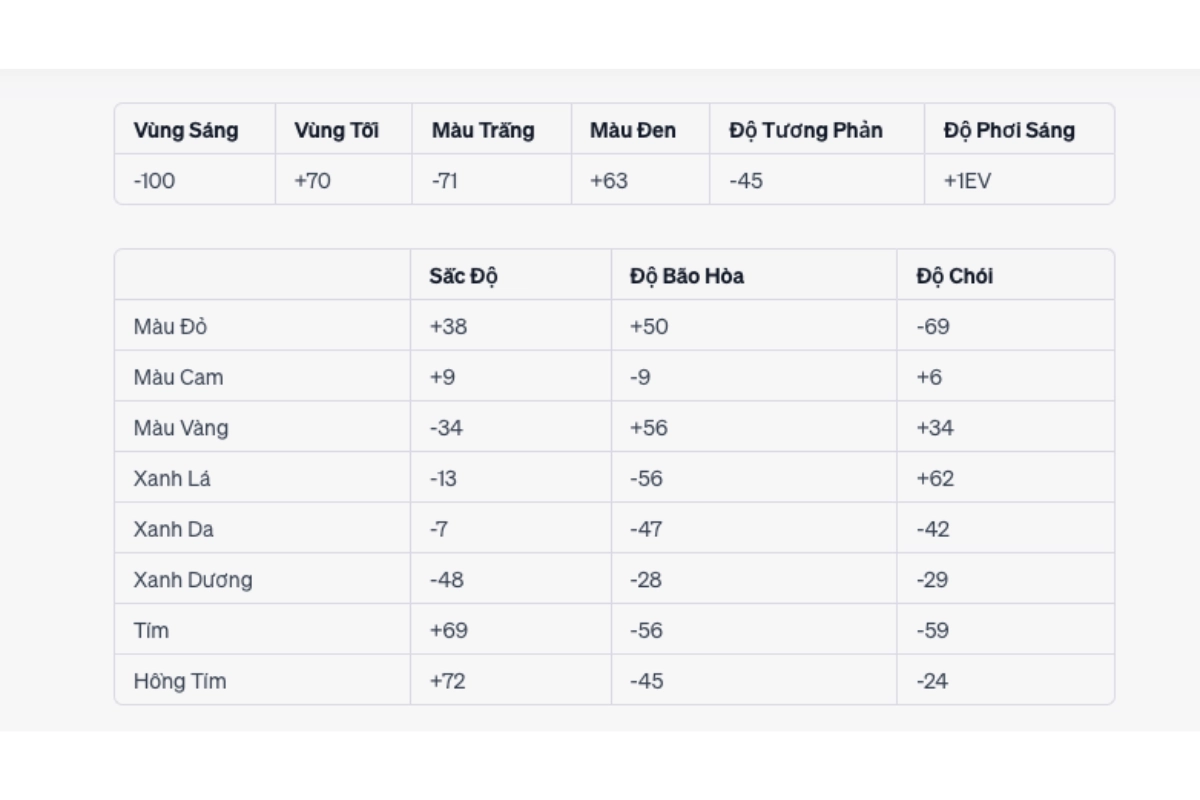Click the Màu Trắng column header
The width and height of the screenshot is (1200, 800).
pyautogui.click(x=483, y=130)
